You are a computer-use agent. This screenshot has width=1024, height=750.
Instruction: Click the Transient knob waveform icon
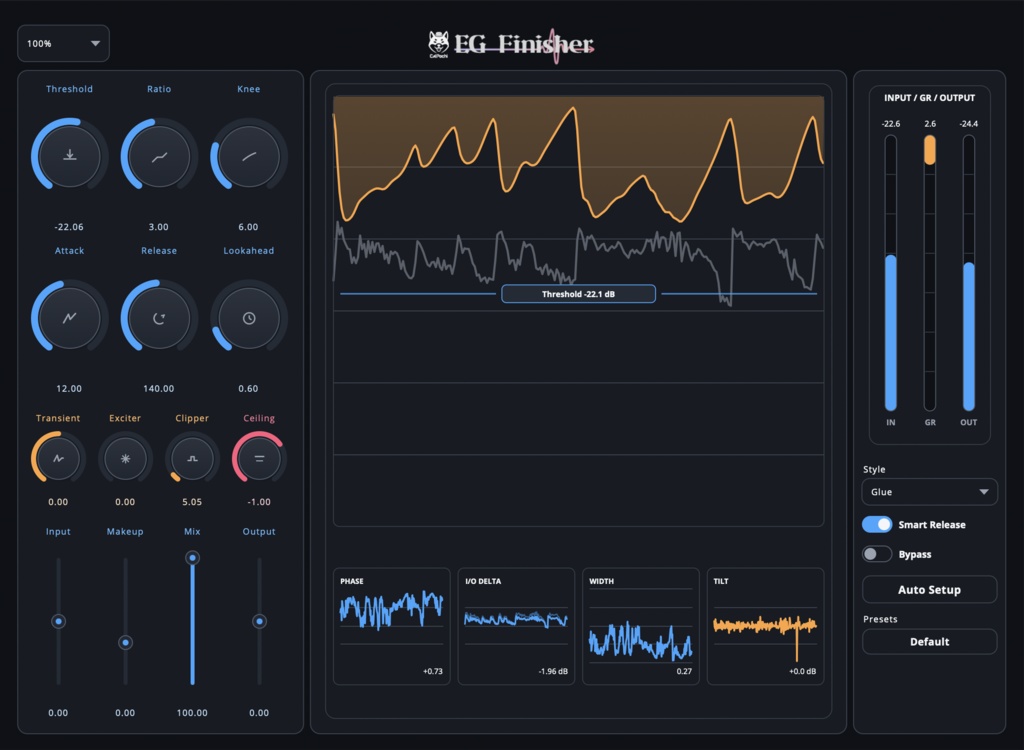pyautogui.click(x=58, y=459)
